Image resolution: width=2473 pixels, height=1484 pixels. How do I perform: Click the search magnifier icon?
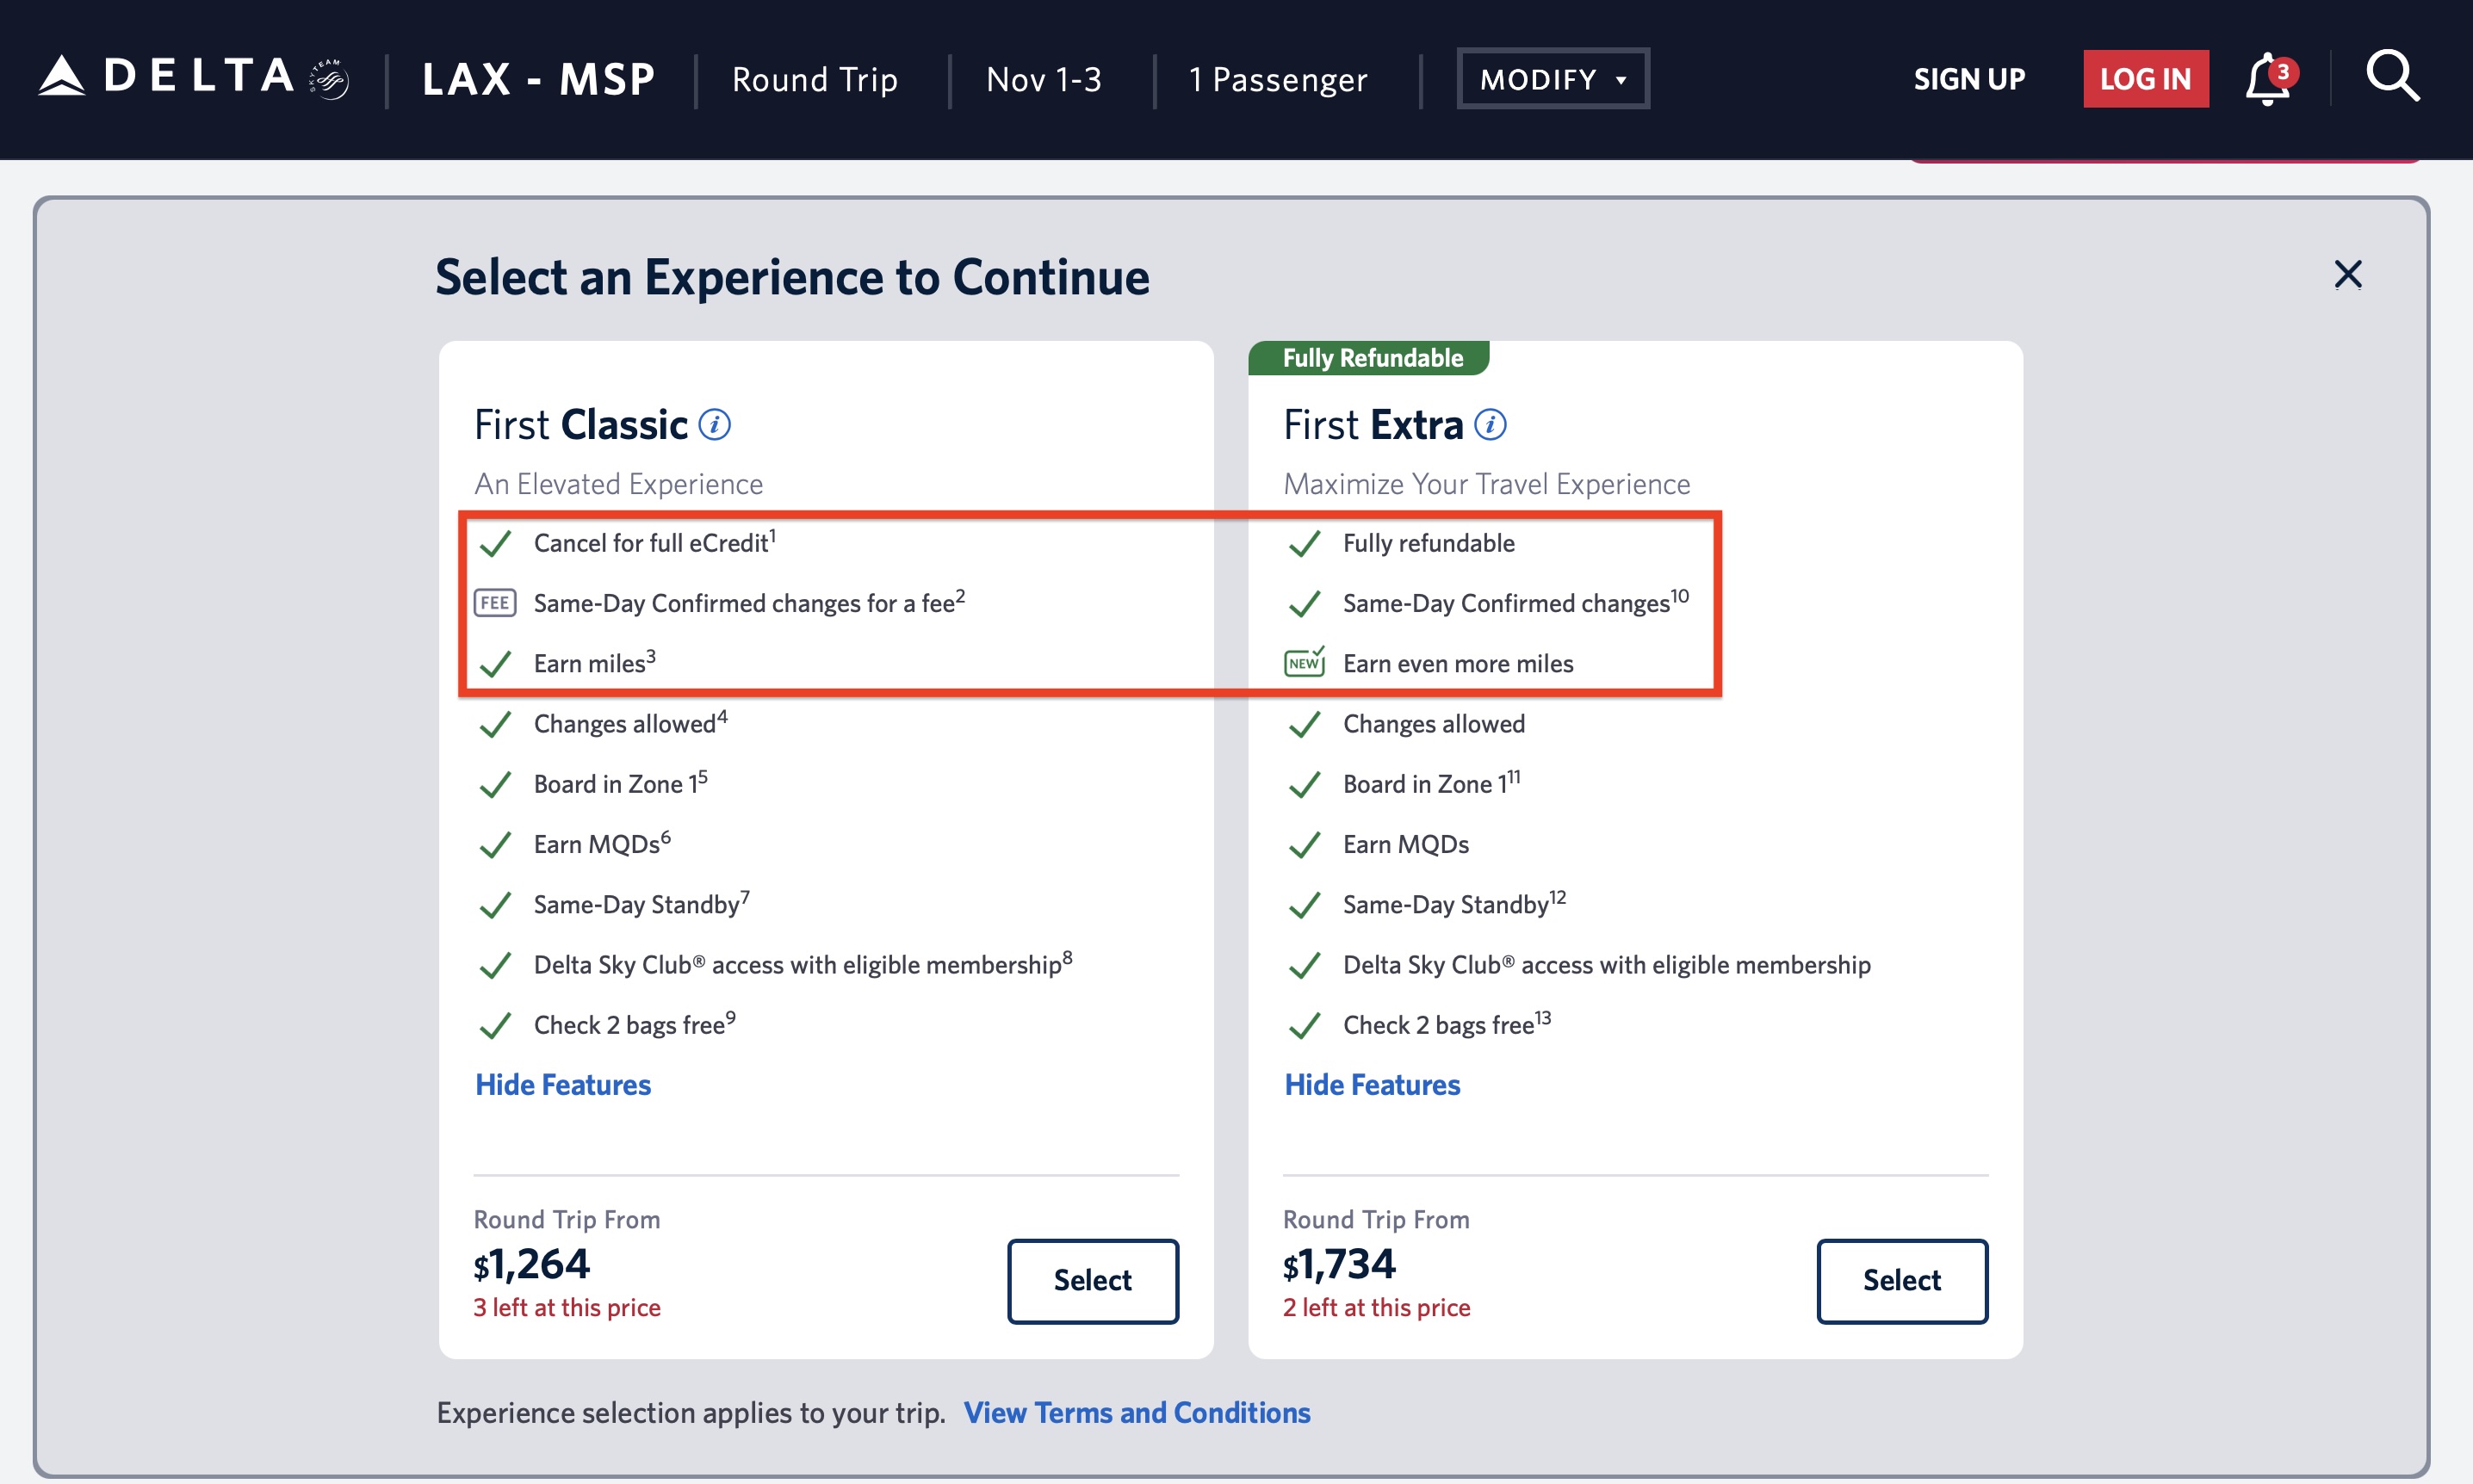[2392, 77]
